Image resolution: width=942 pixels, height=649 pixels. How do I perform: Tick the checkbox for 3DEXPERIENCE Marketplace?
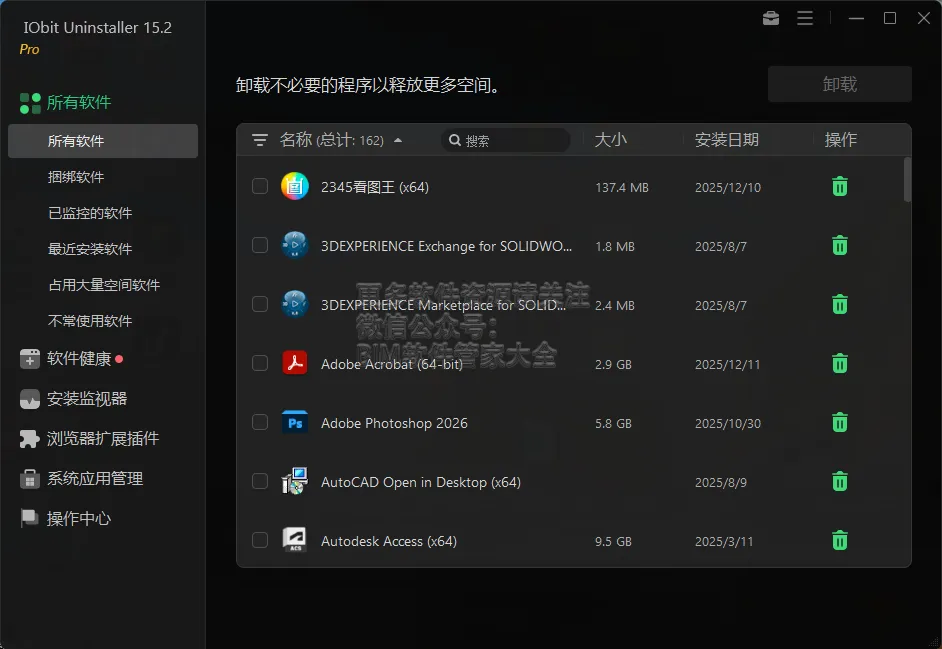pyautogui.click(x=260, y=304)
